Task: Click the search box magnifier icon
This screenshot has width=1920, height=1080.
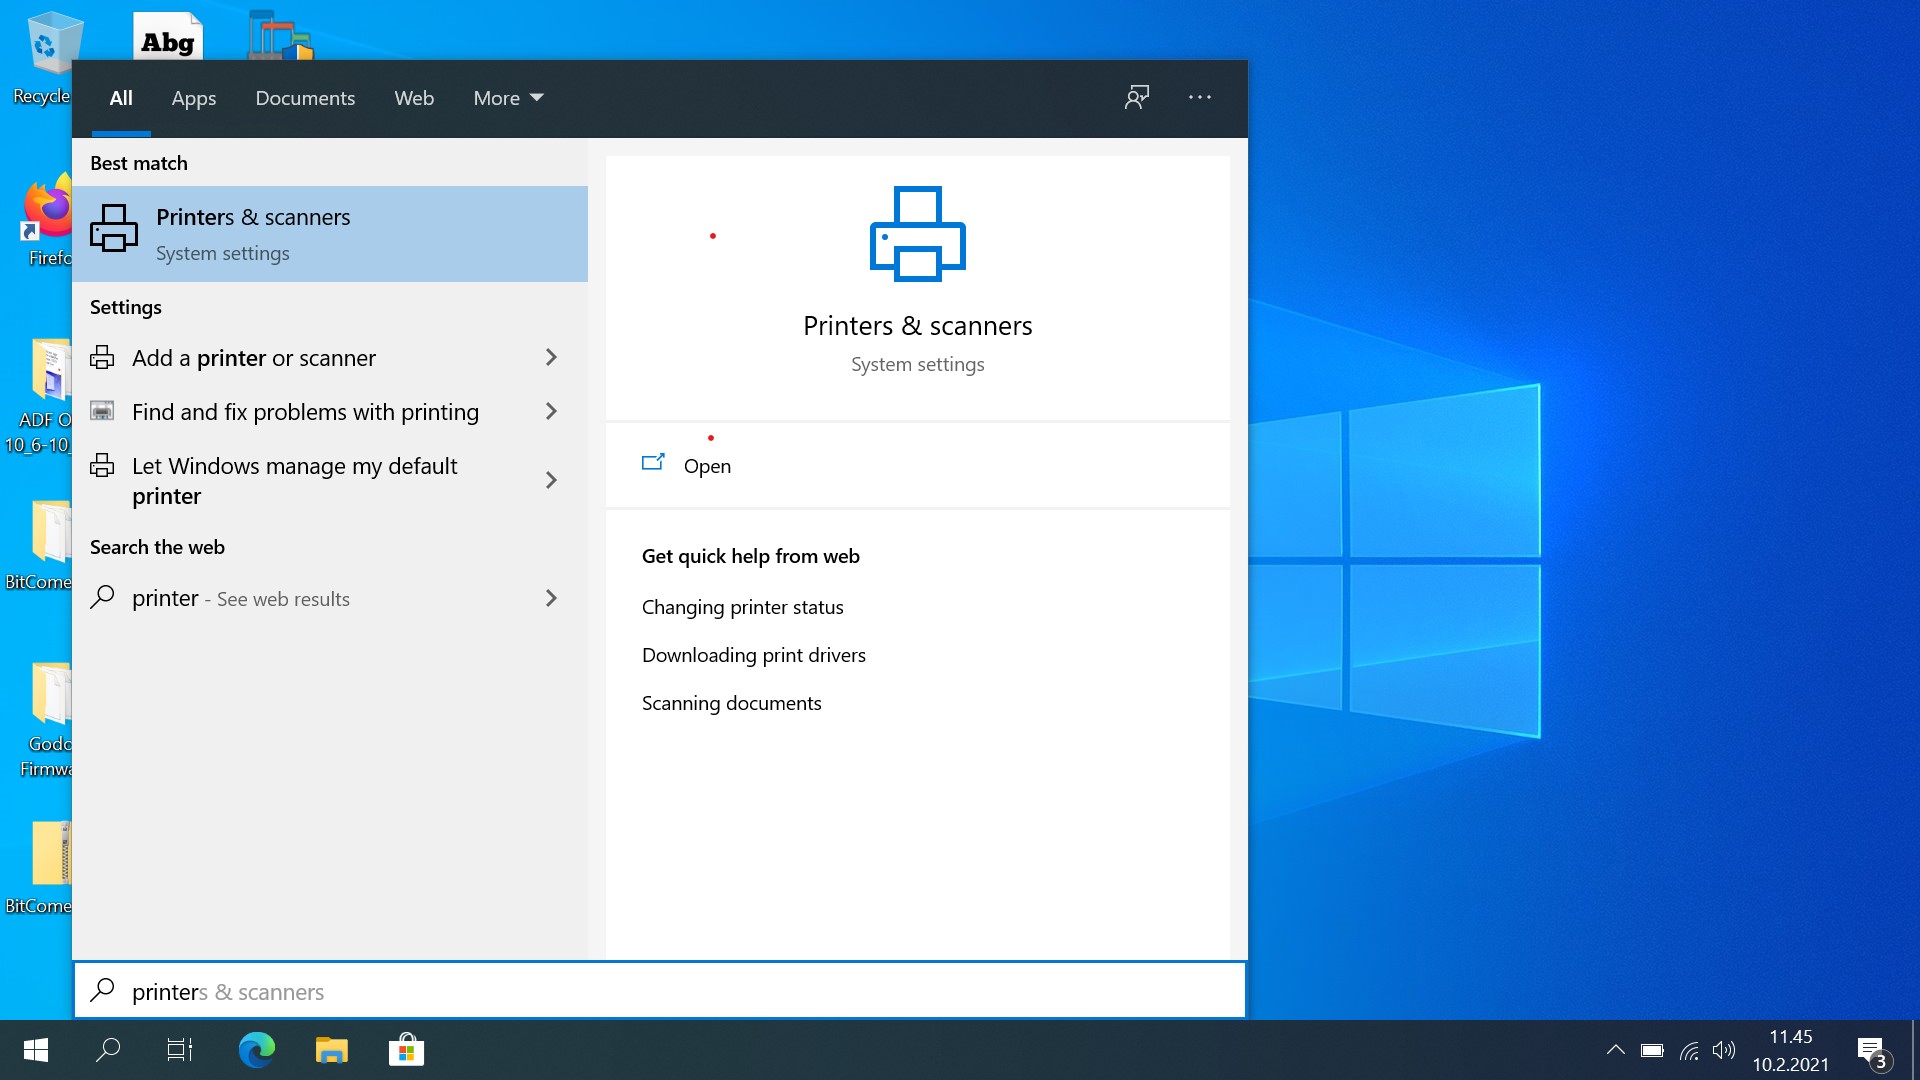Action: coord(102,990)
